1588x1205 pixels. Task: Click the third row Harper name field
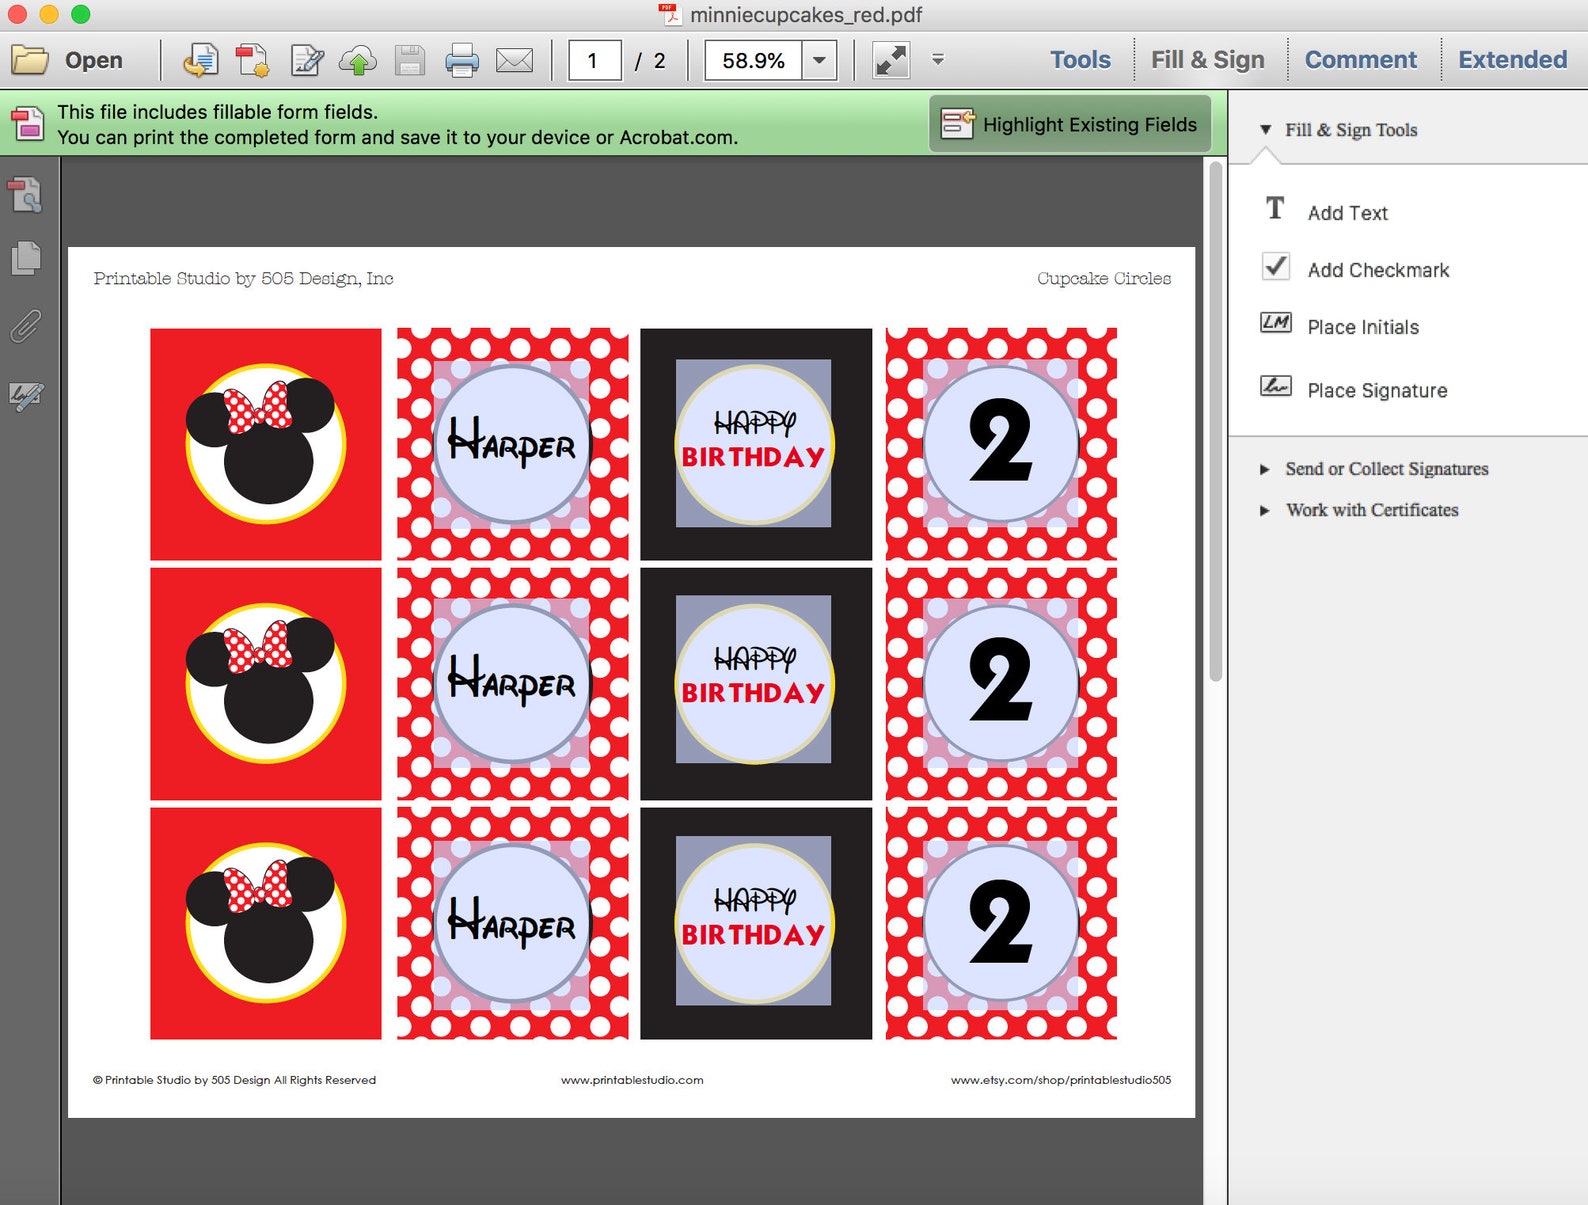pos(512,923)
